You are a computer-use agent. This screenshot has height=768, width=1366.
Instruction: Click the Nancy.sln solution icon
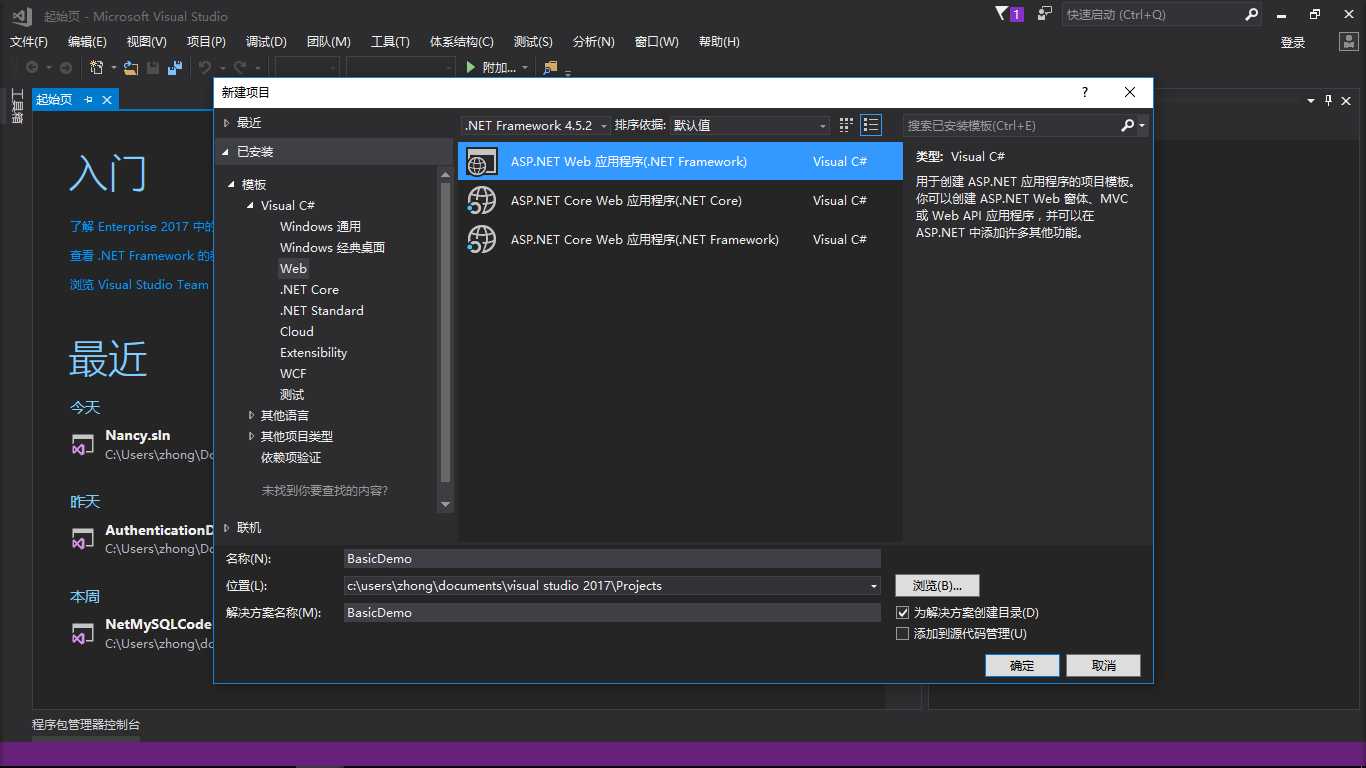tap(83, 445)
